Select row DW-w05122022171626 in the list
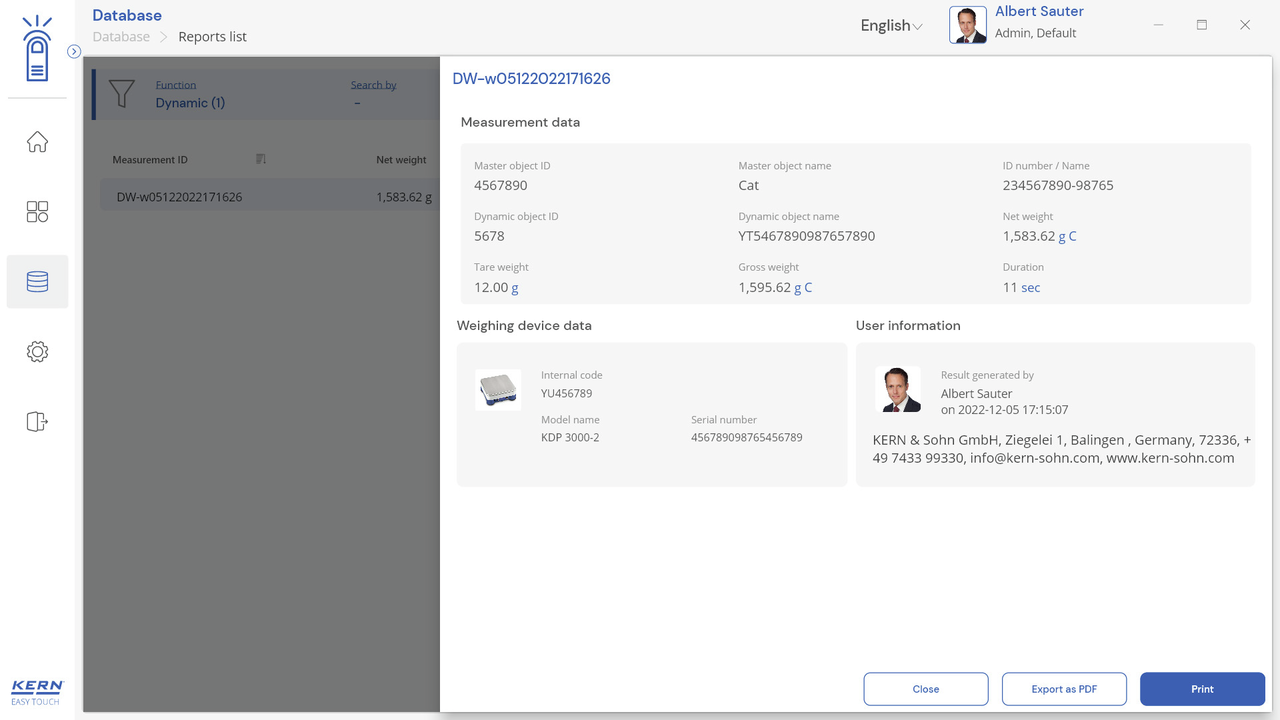 [270, 197]
